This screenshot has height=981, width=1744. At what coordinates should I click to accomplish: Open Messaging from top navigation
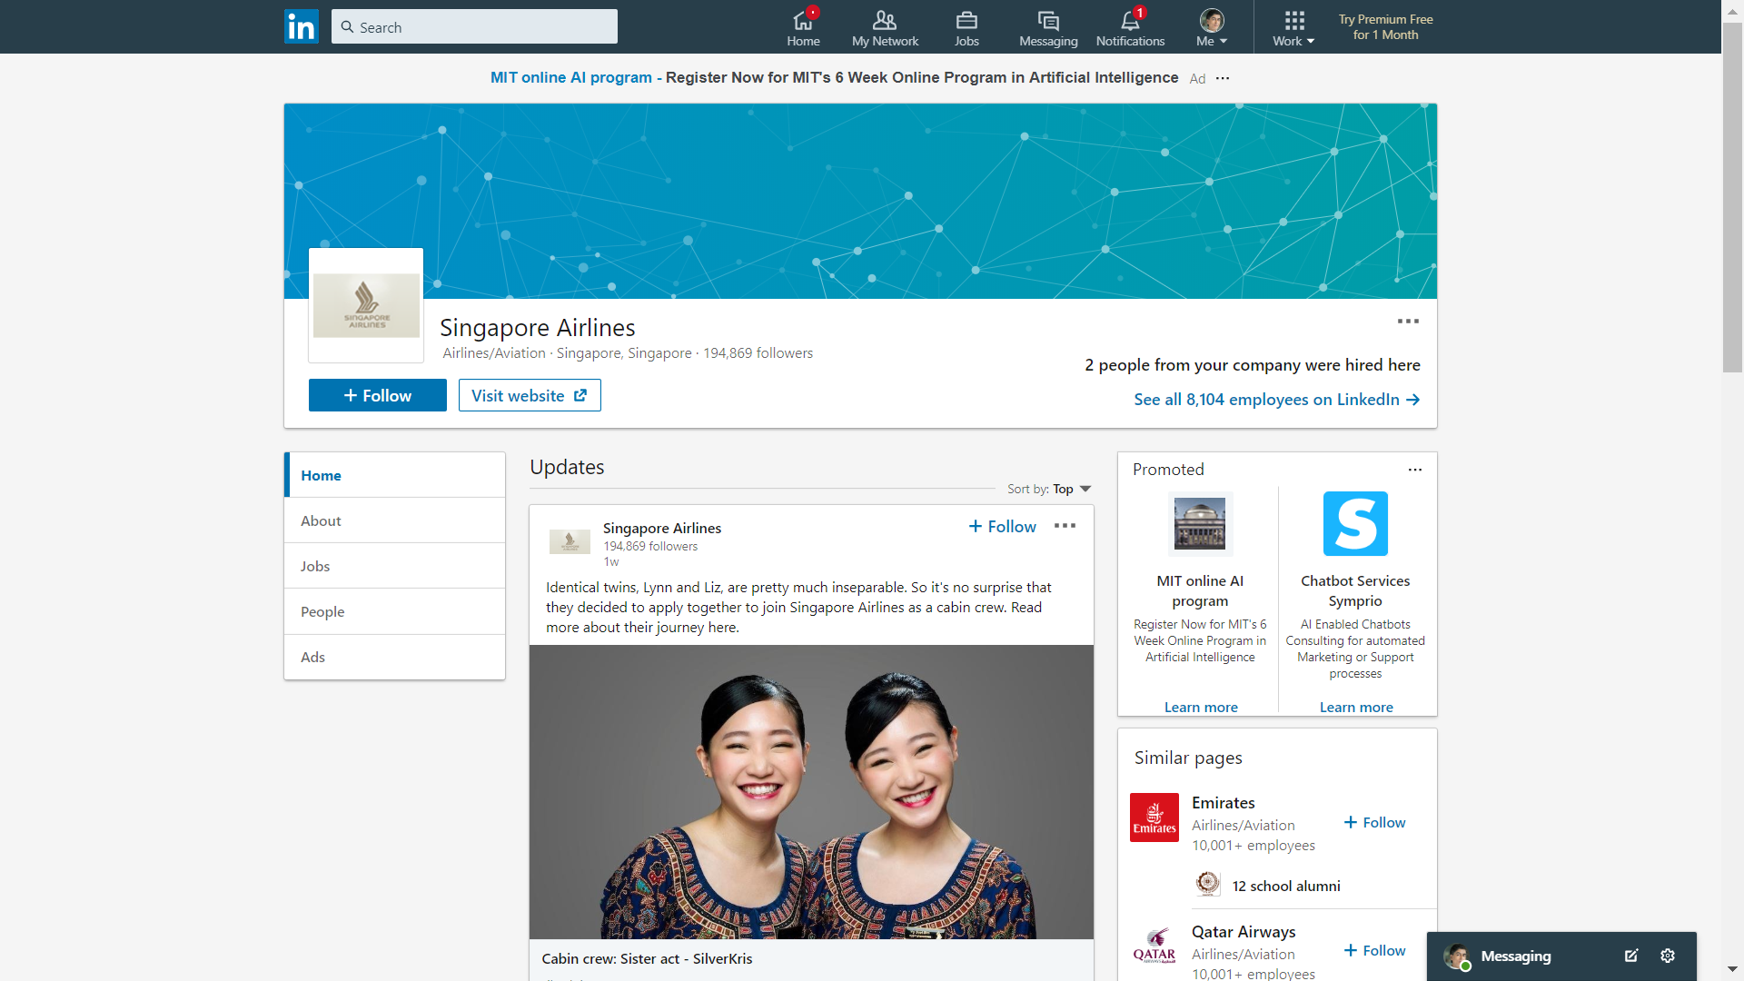pyautogui.click(x=1048, y=28)
